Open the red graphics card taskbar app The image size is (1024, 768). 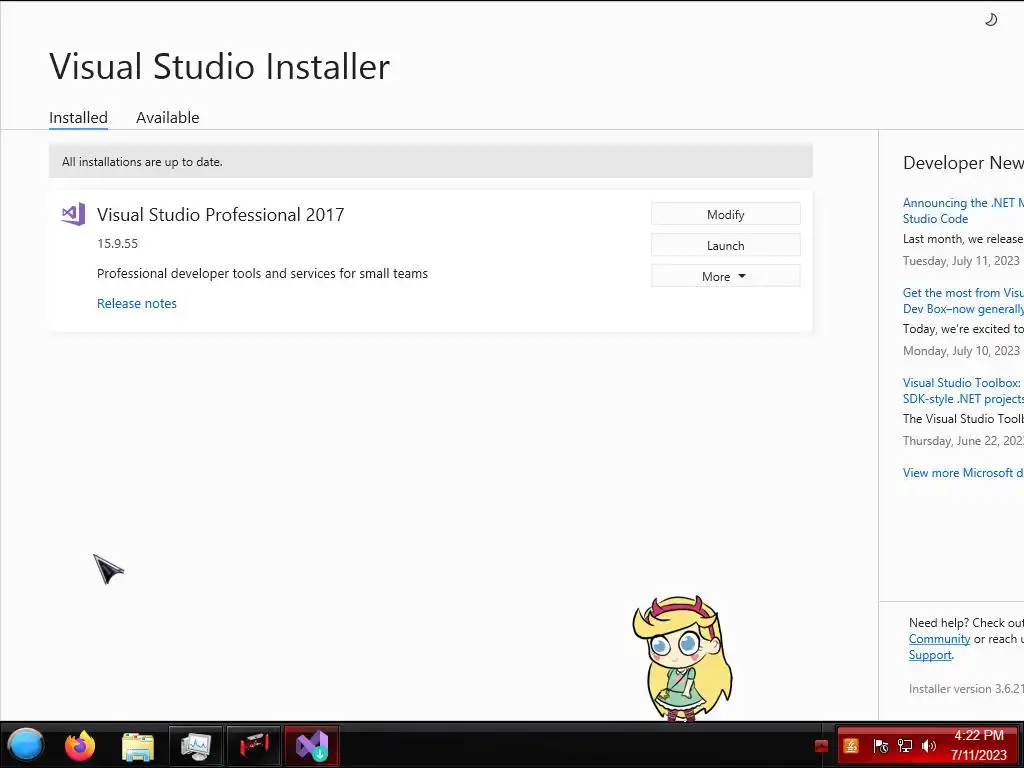point(253,746)
